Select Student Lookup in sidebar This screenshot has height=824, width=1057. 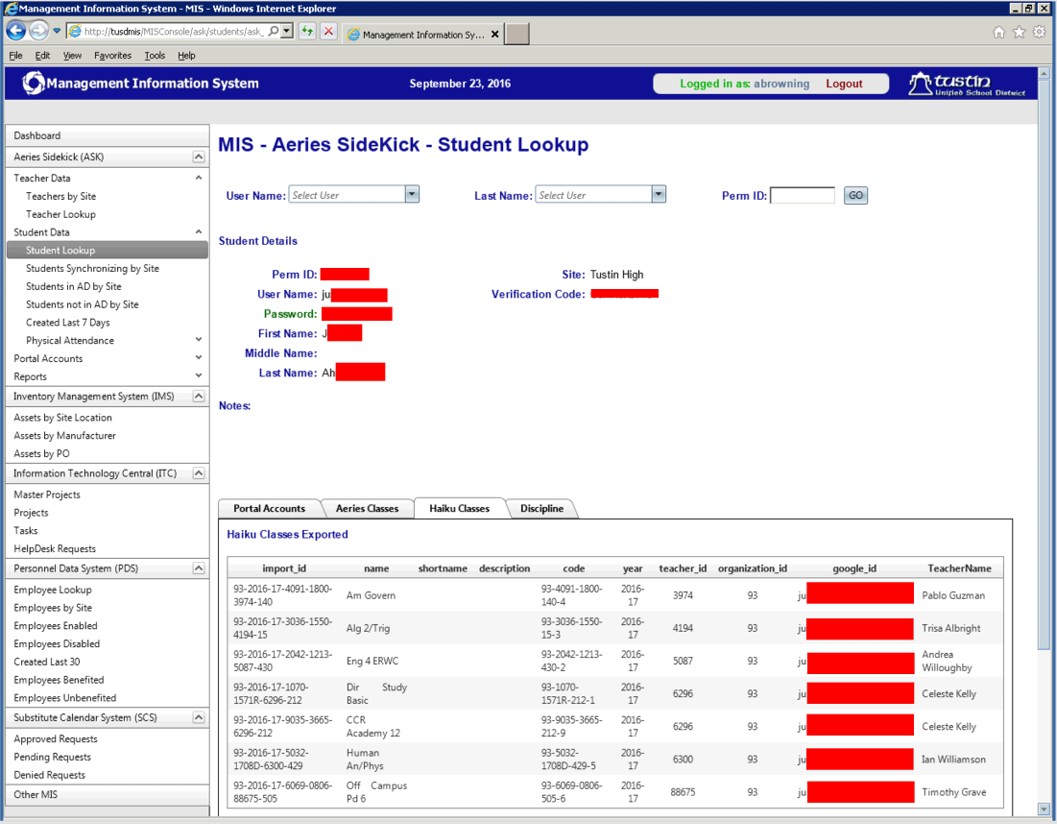pyautogui.click(x=107, y=250)
